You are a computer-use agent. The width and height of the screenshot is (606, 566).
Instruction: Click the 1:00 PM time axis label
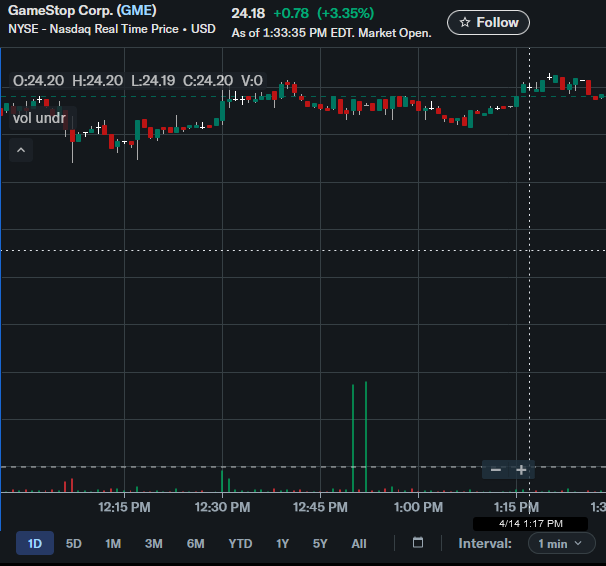click(418, 507)
